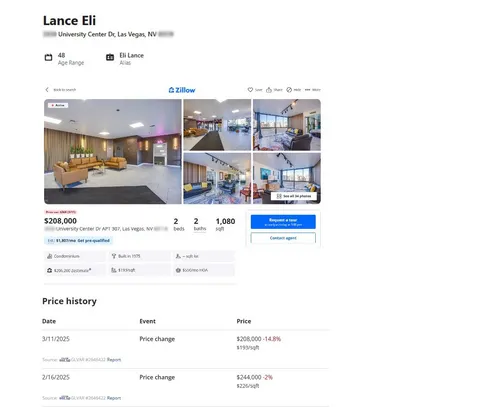The height and width of the screenshot is (407, 500).
Task: Open the main lobby listing photo
Action: click(113, 151)
